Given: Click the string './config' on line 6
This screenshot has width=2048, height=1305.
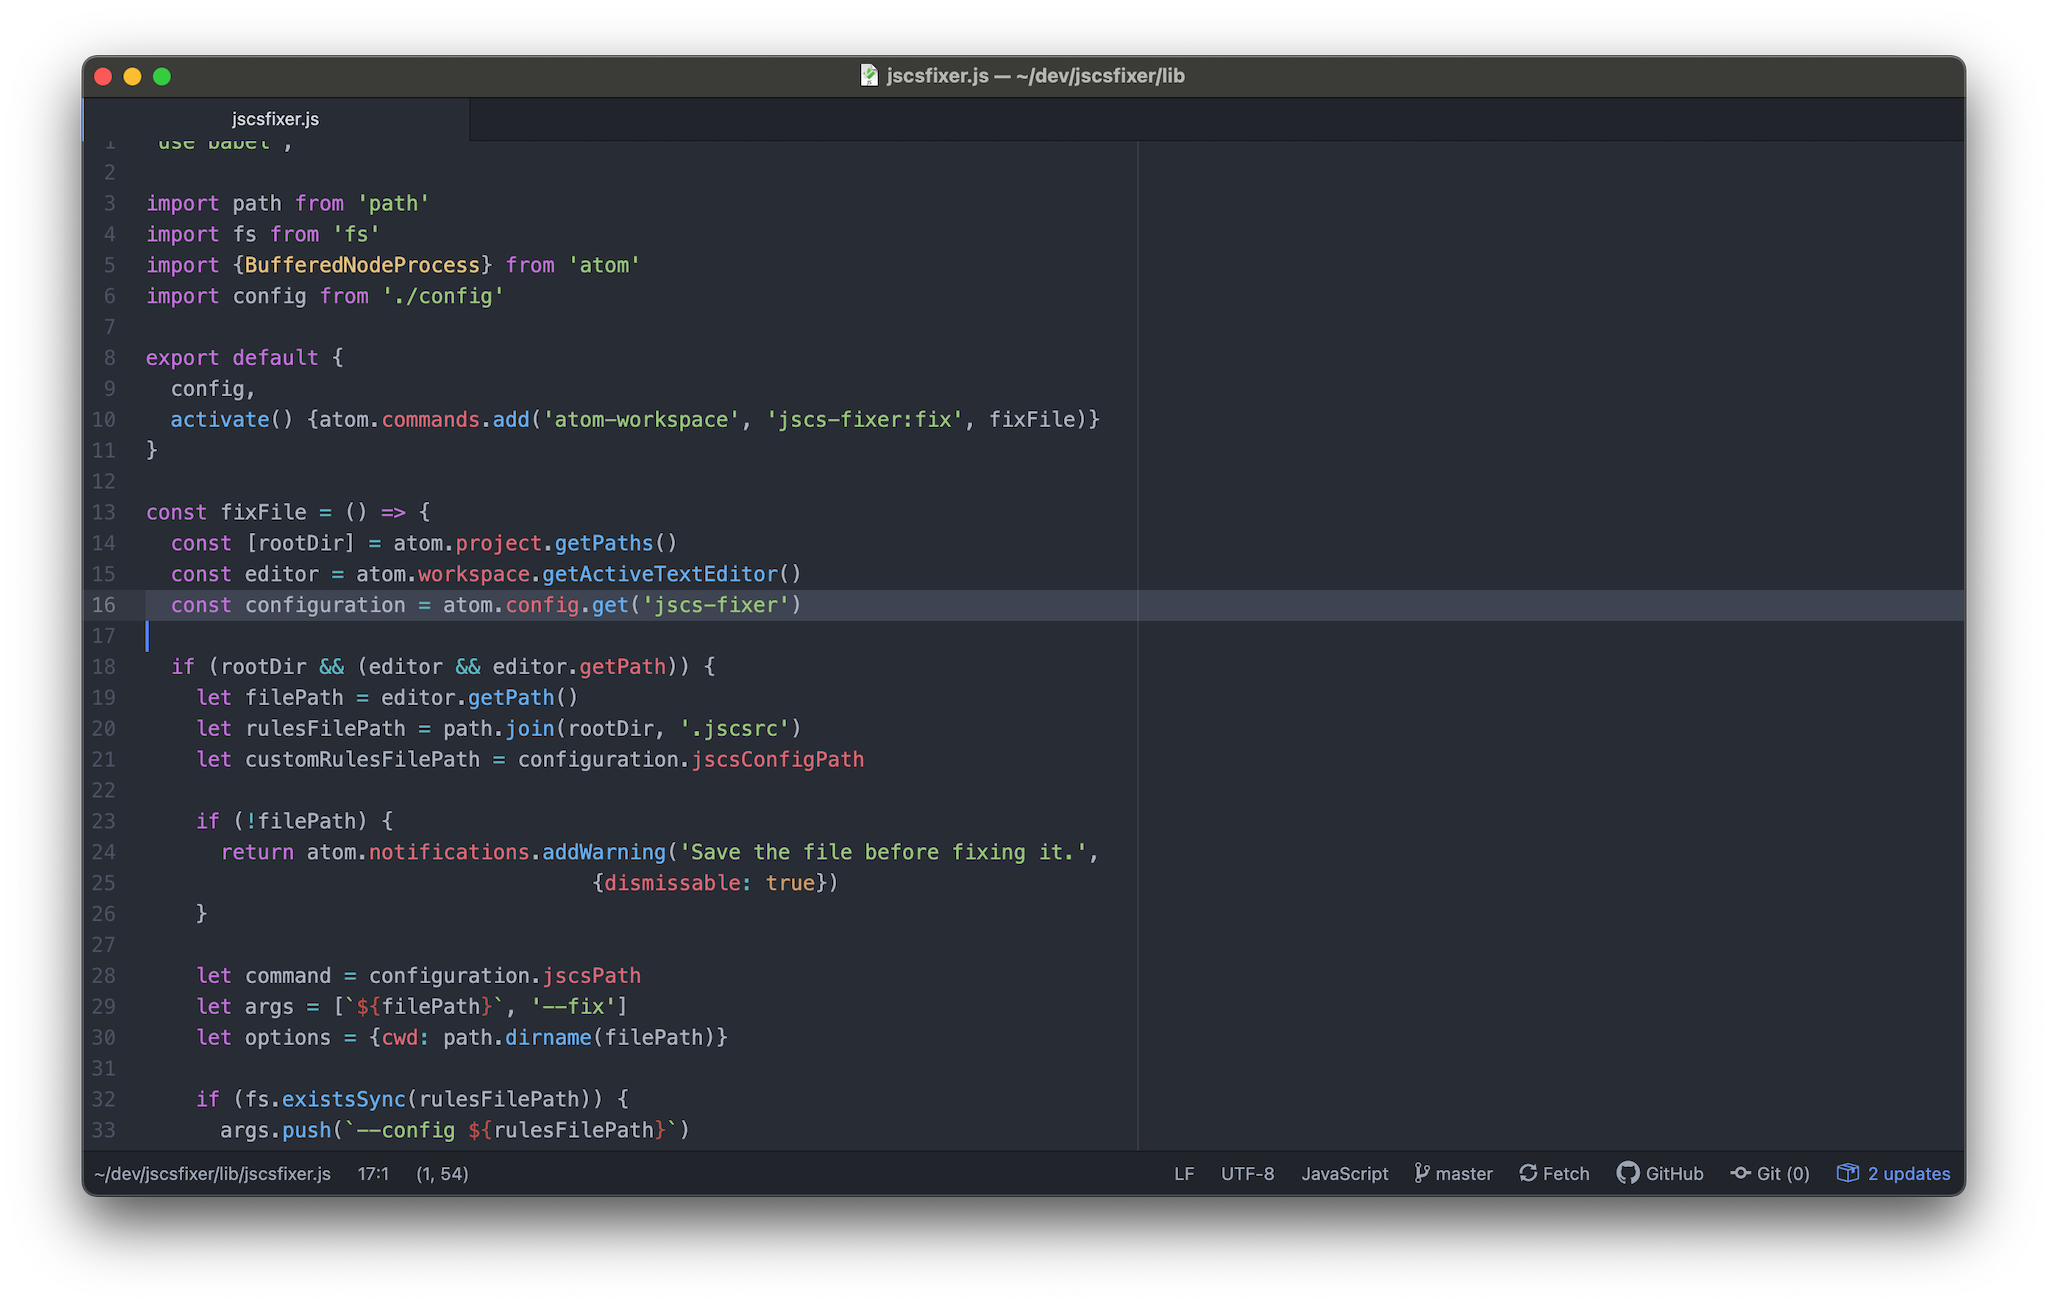Looking at the screenshot, I should pyautogui.click(x=443, y=296).
